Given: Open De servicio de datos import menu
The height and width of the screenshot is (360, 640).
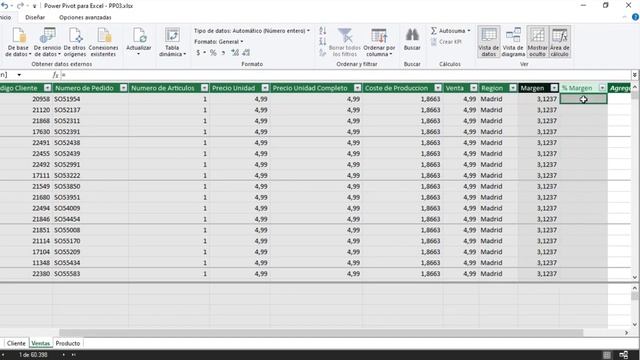Looking at the screenshot, I should click(x=47, y=42).
